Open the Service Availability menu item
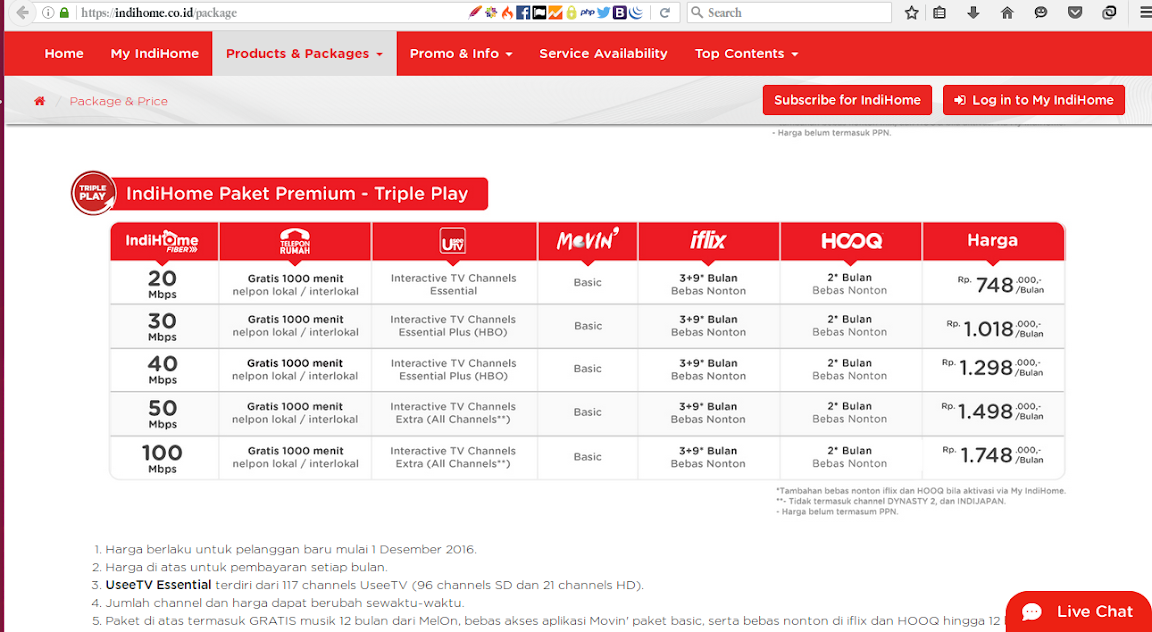The height and width of the screenshot is (632, 1152). tap(603, 54)
